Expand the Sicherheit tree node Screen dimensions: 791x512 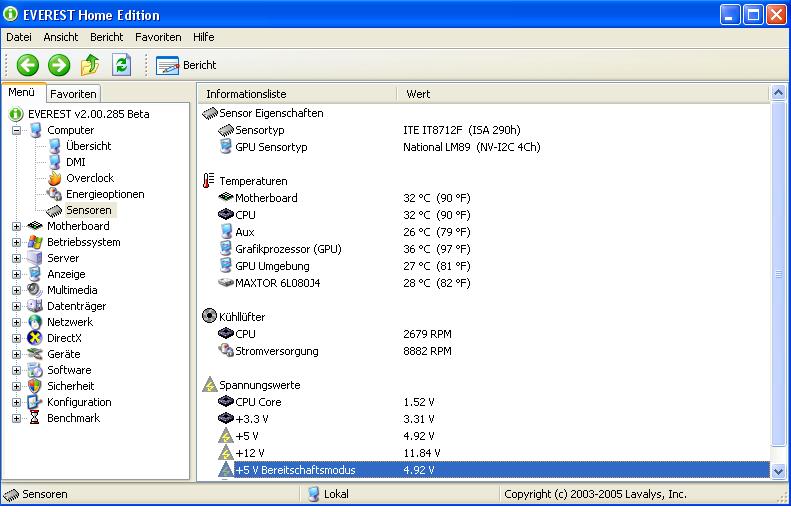[x=17, y=386]
